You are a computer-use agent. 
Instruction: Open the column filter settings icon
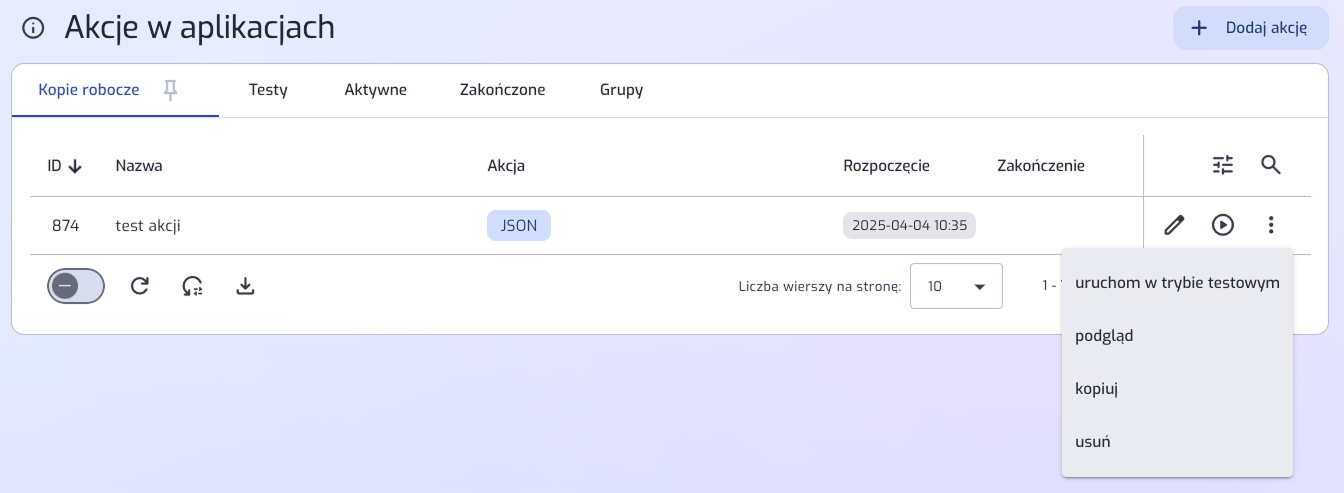tap(1223, 166)
